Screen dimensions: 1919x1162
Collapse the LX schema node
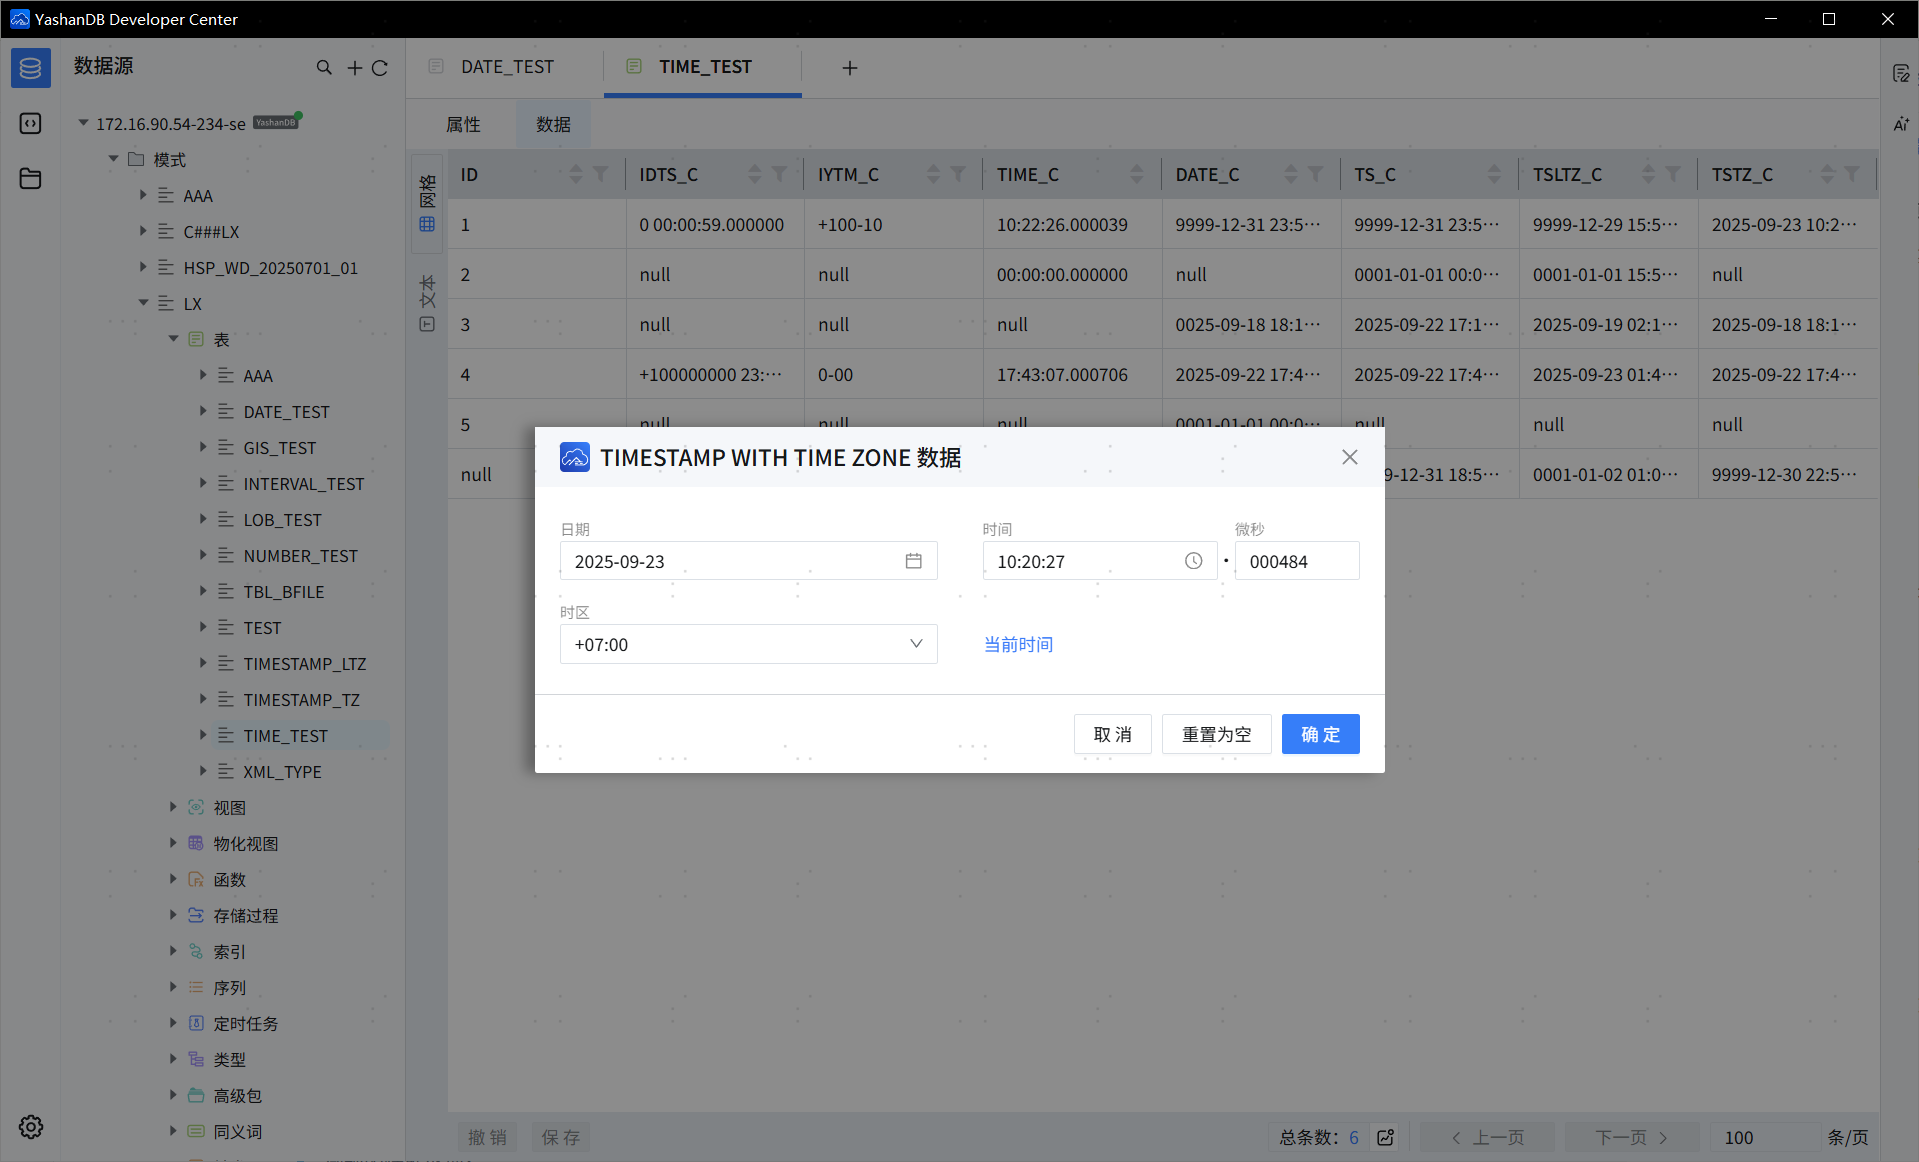coord(143,303)
